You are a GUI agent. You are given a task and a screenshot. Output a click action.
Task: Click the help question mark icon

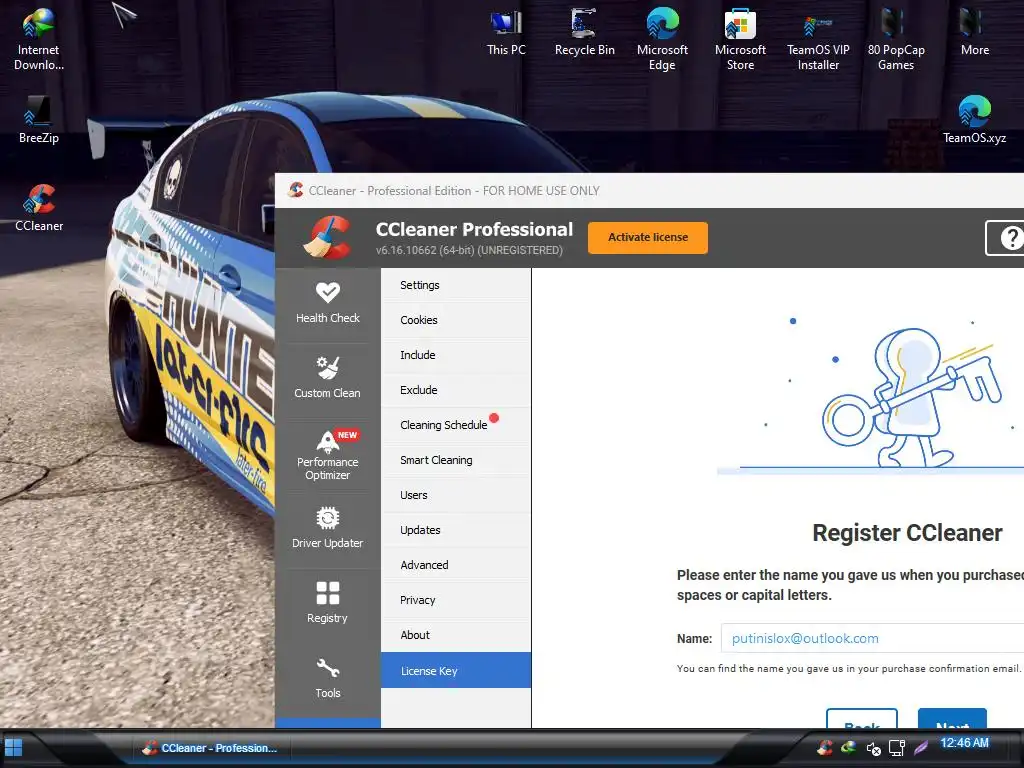pyautogui.click(x=1010, y=238)
